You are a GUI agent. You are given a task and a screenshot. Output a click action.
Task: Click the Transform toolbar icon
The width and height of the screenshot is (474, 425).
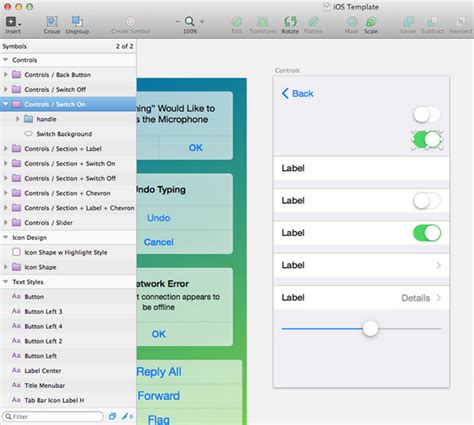pos(262,22)
